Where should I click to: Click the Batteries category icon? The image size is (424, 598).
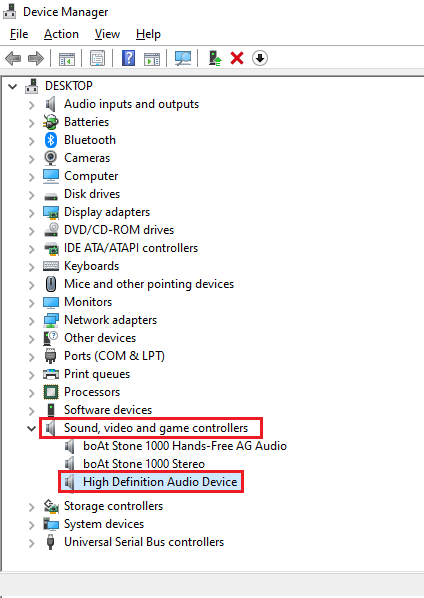tap(51, 122)
